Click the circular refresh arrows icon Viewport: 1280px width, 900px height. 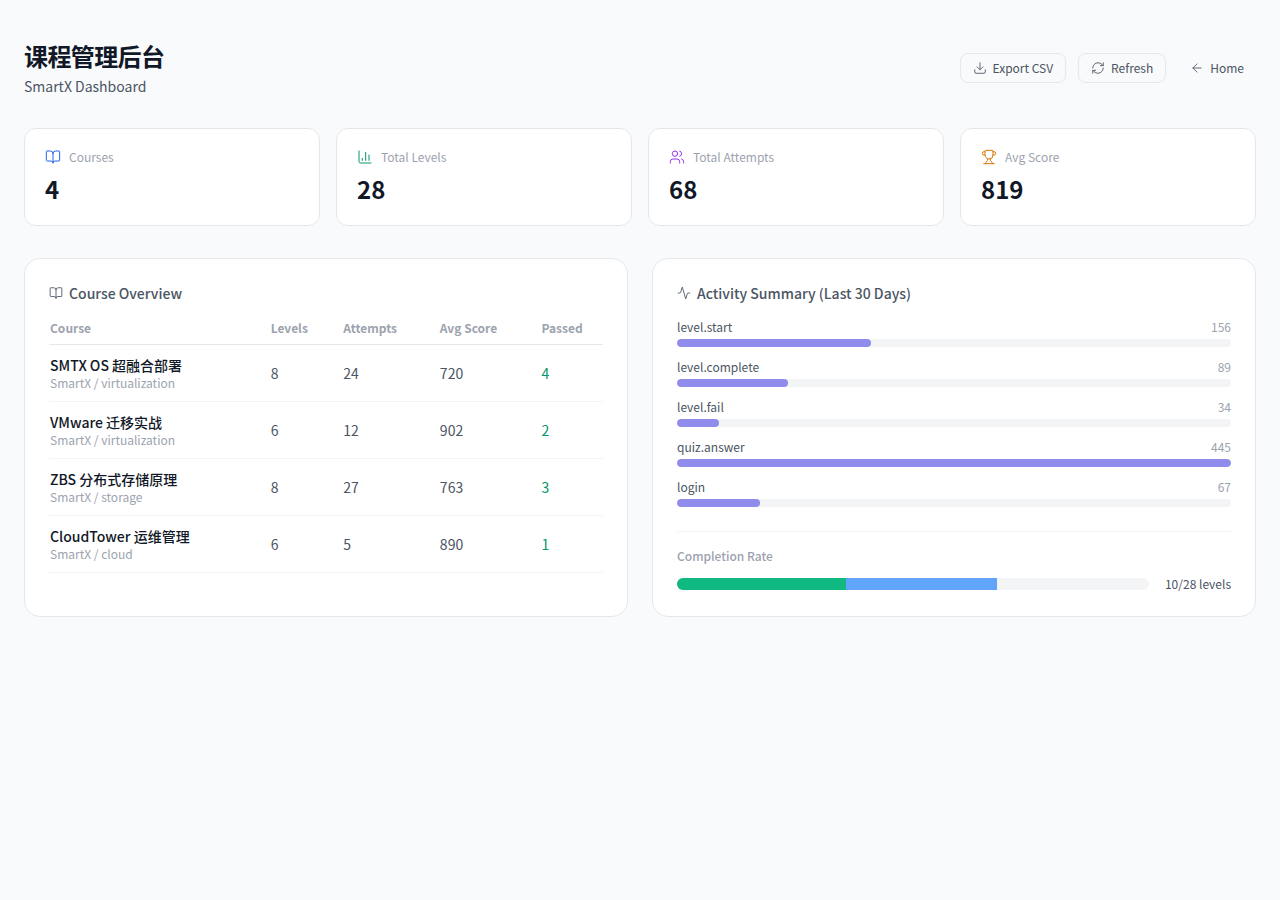tap(1098, 68)
